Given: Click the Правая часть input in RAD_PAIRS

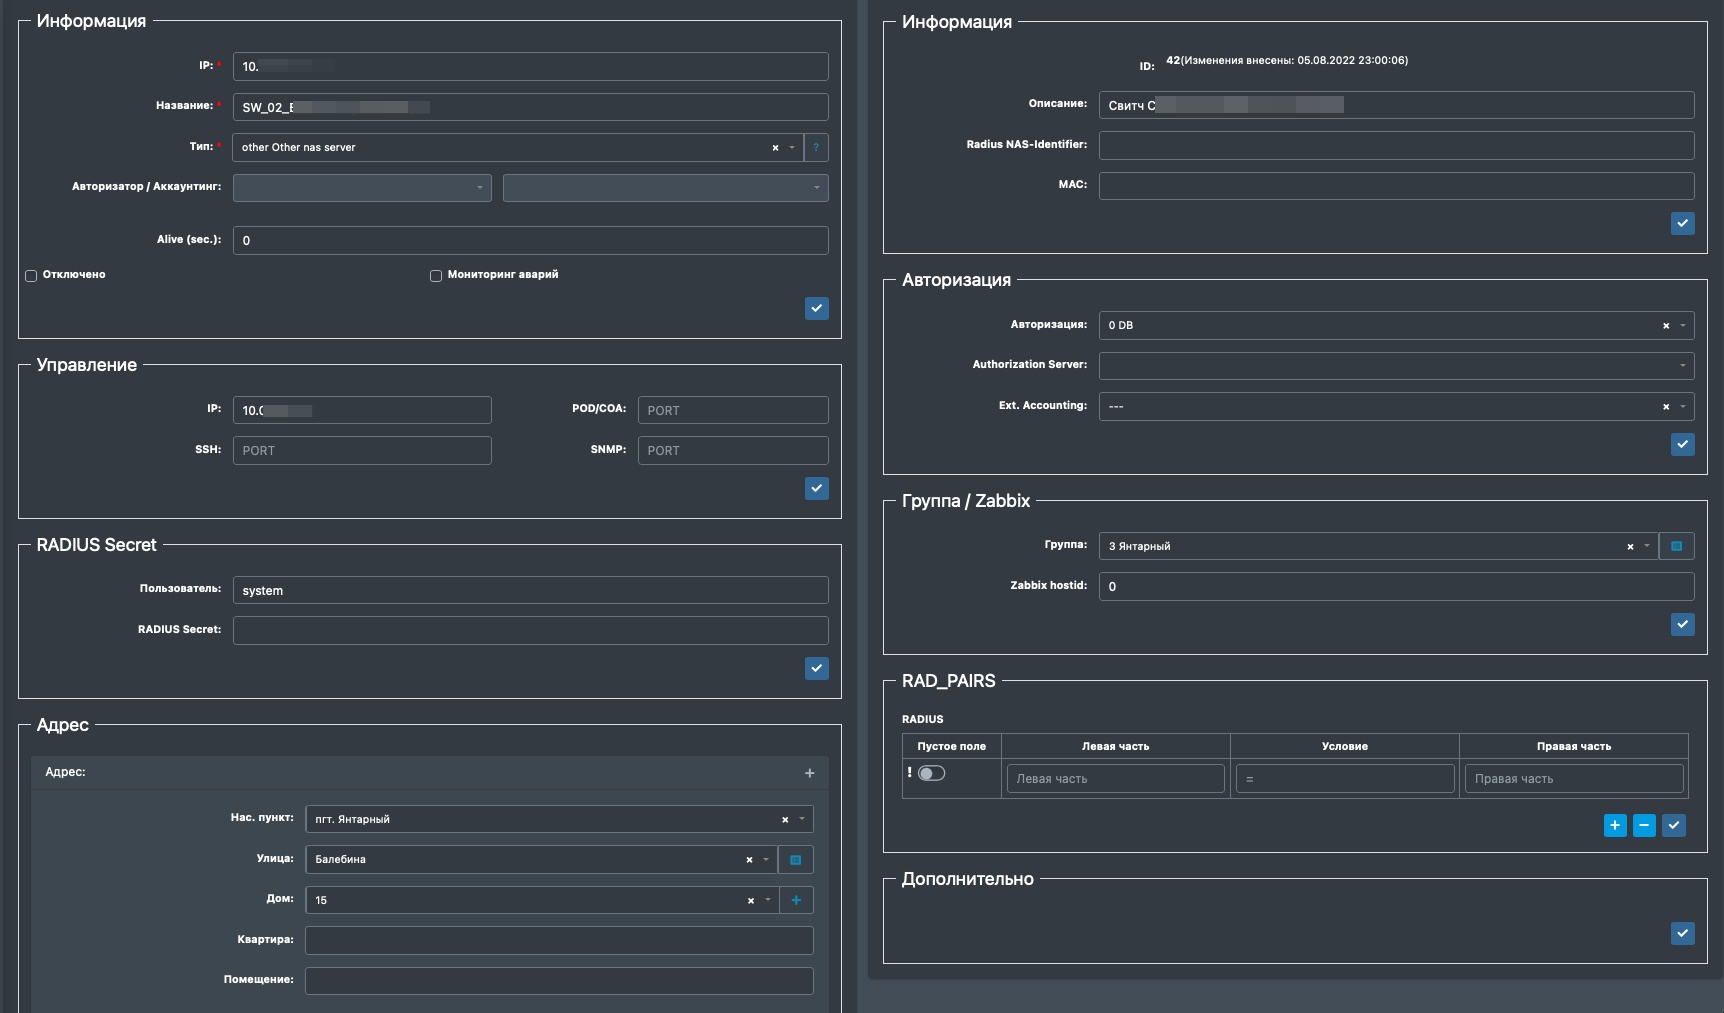Looking at the screenshot, I should click(1574, 778).
